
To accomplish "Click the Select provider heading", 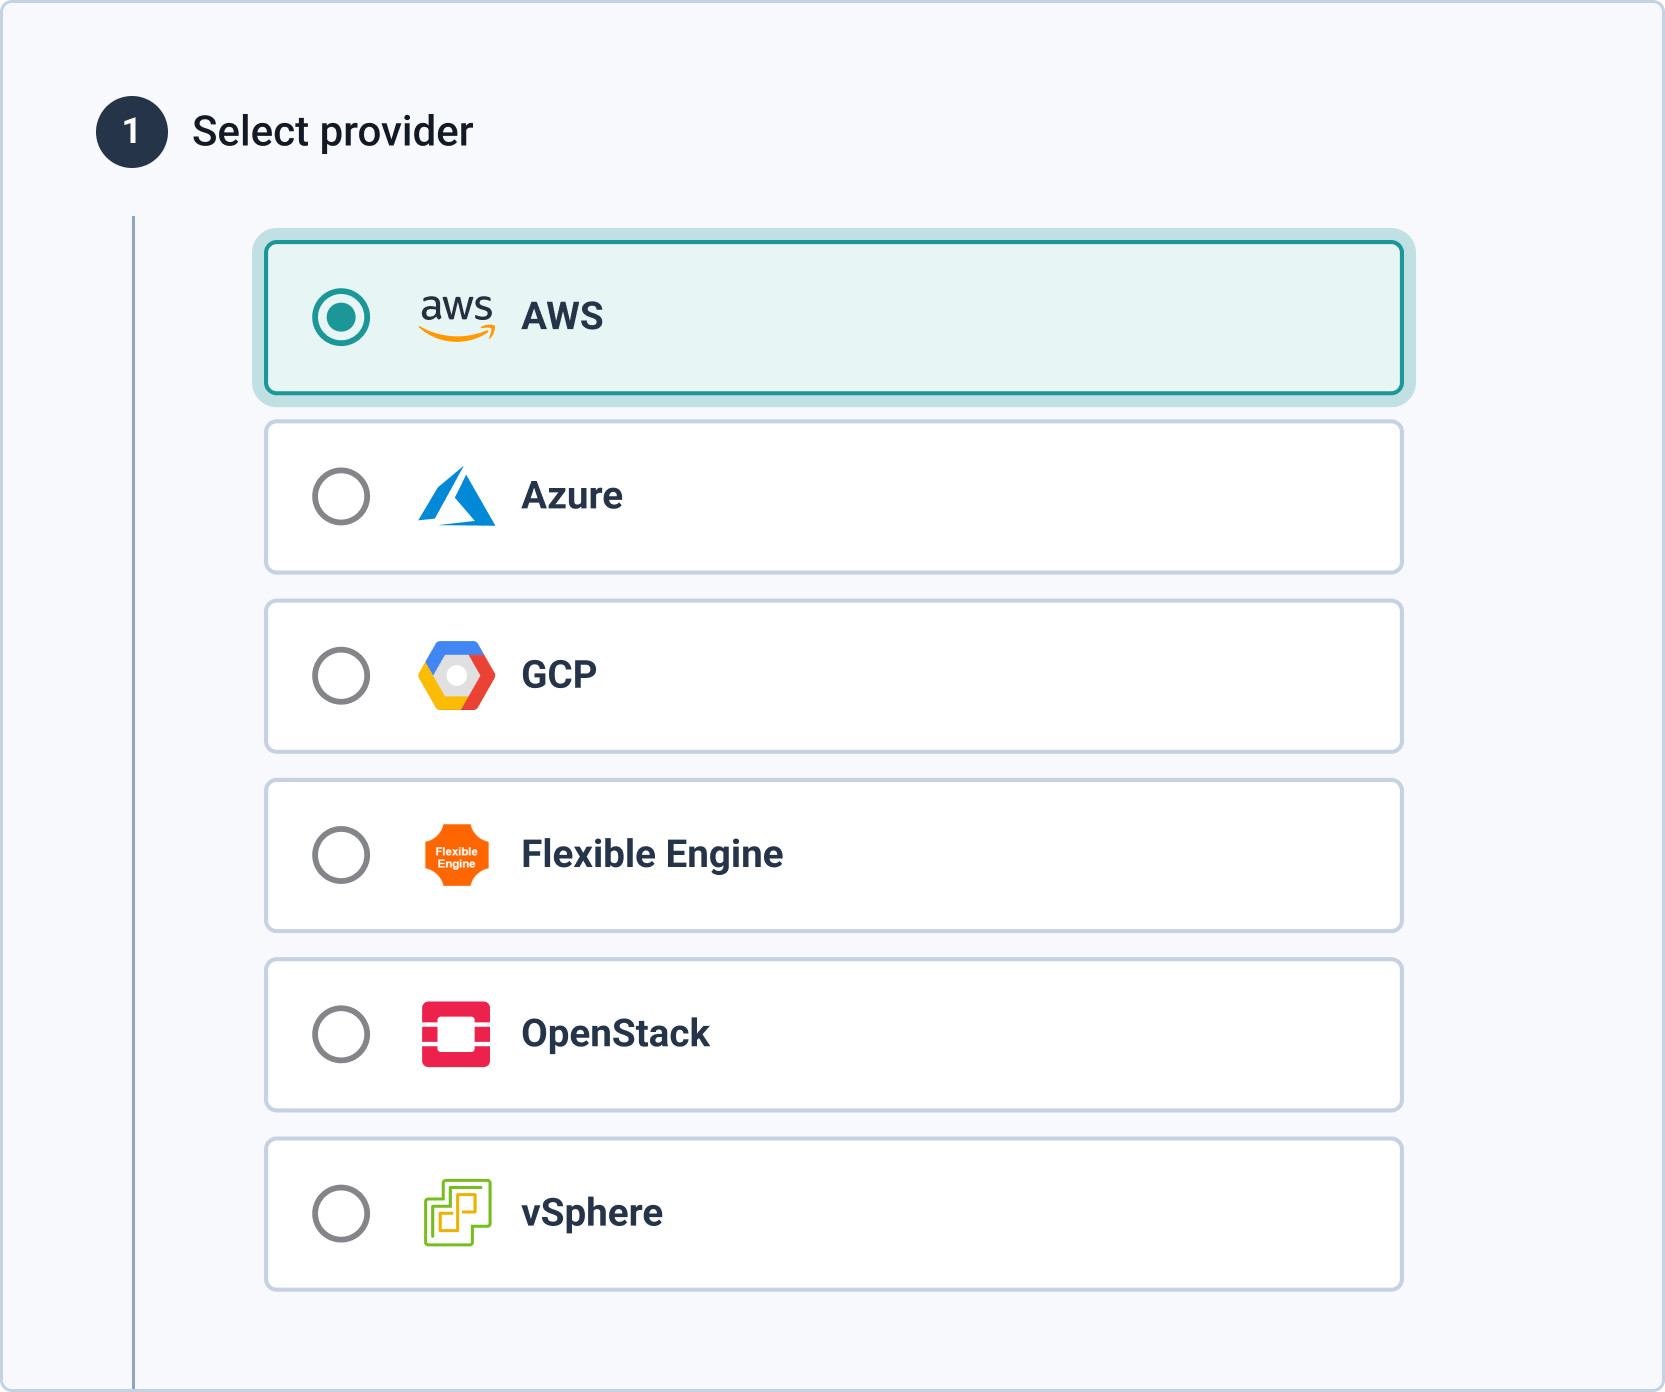I will click(332, 132).
